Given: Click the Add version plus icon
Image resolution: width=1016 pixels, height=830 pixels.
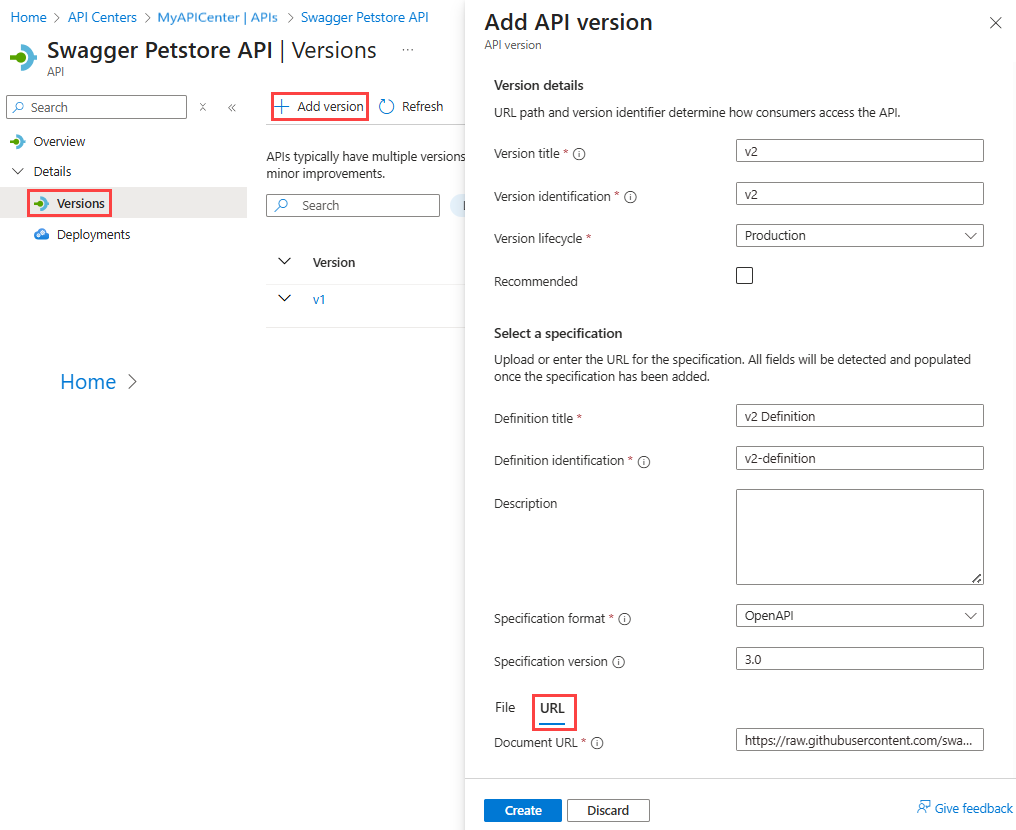Looking at the screenshot, I should click(x=283, y=107).
